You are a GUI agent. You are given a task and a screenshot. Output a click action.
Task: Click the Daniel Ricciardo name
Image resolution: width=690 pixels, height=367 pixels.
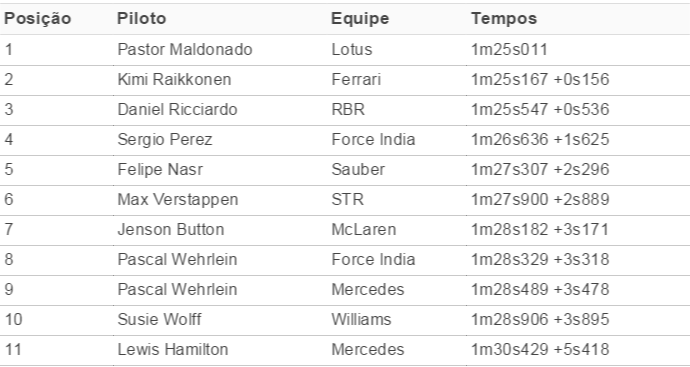pos(177,109)
